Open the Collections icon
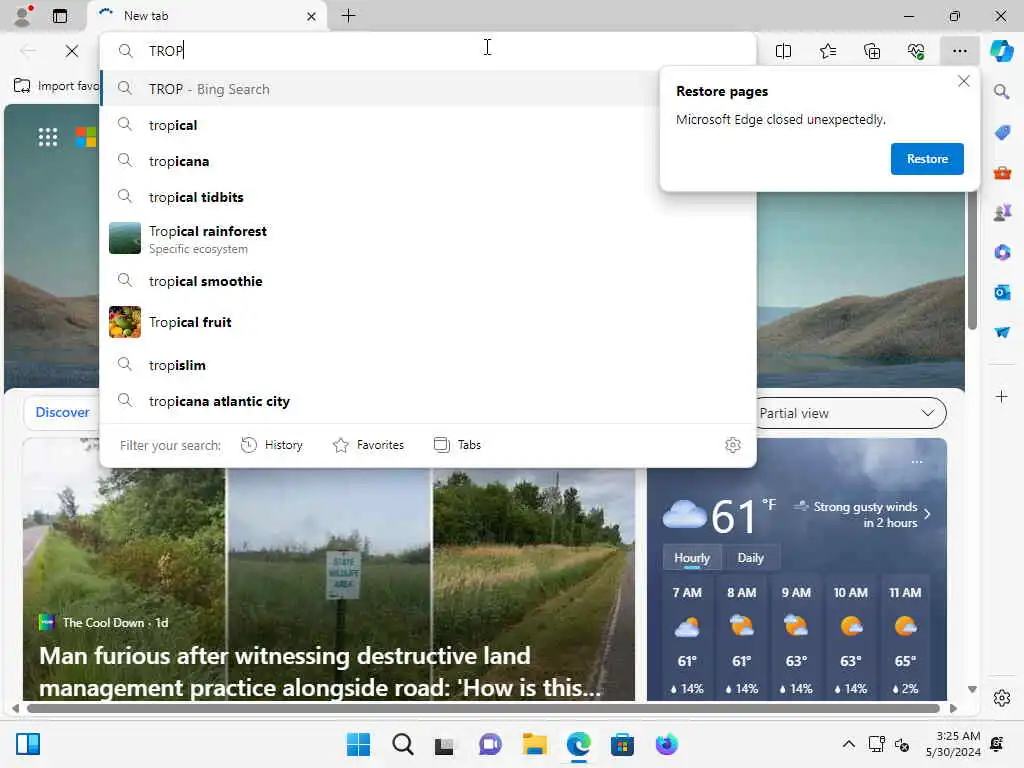Screen dimensions: 1024x768 (x=872, y=51)
